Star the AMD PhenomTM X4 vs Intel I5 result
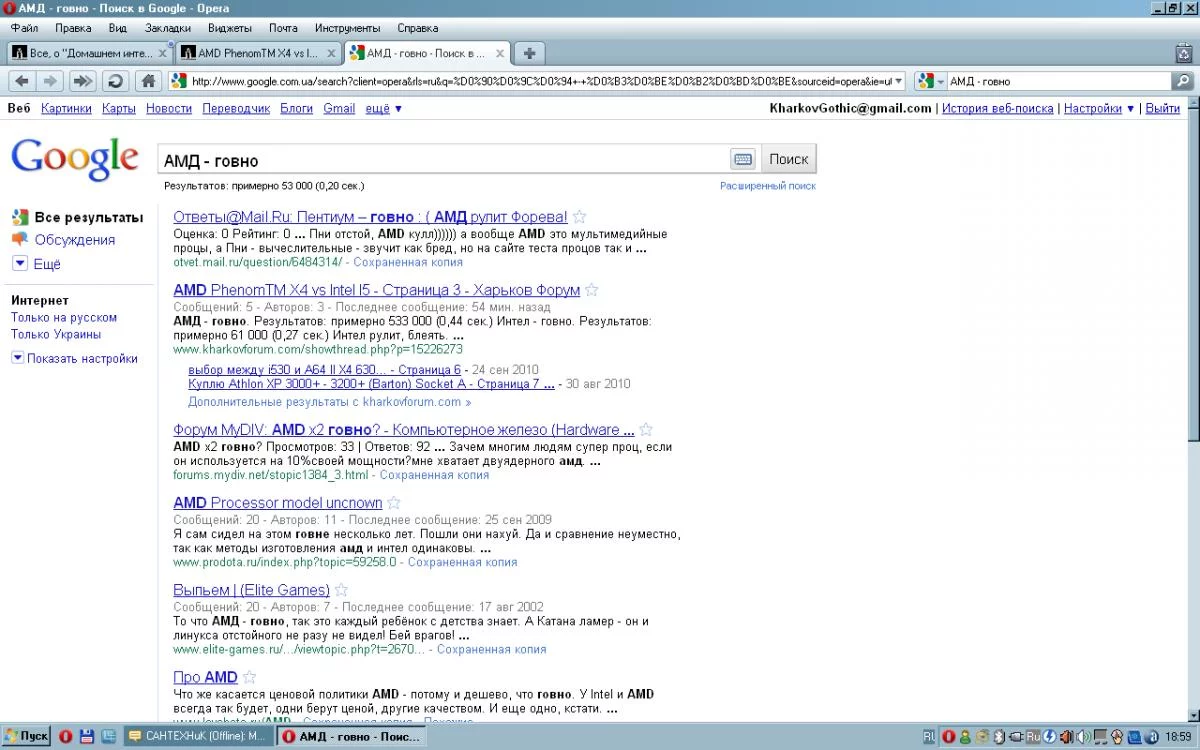 pos(592,290)
